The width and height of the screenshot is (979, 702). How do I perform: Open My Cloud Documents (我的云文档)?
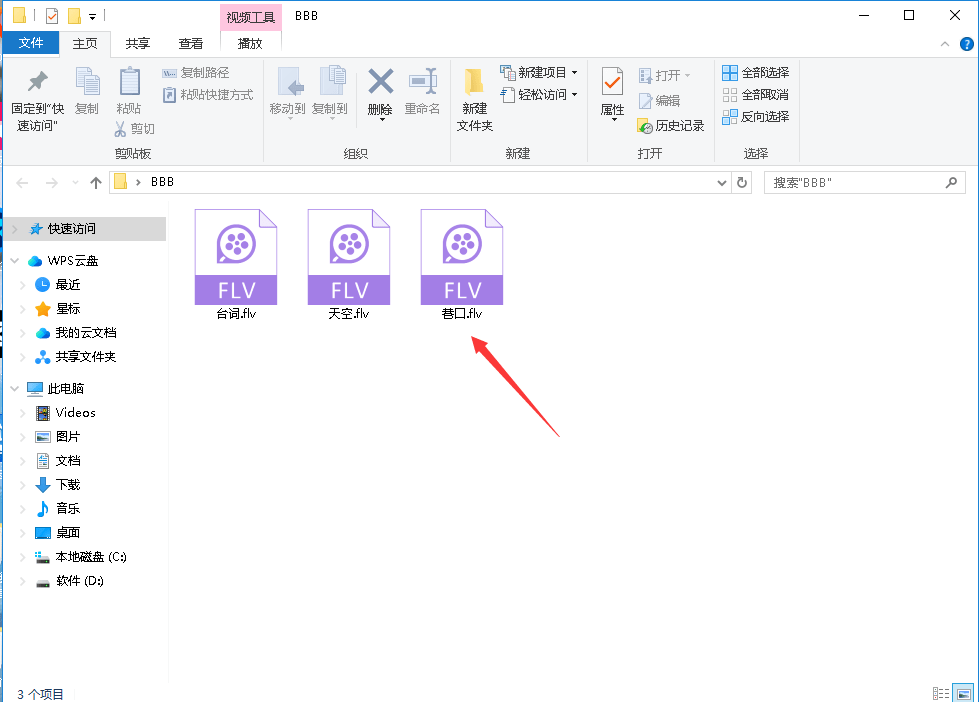pos(76,333)
